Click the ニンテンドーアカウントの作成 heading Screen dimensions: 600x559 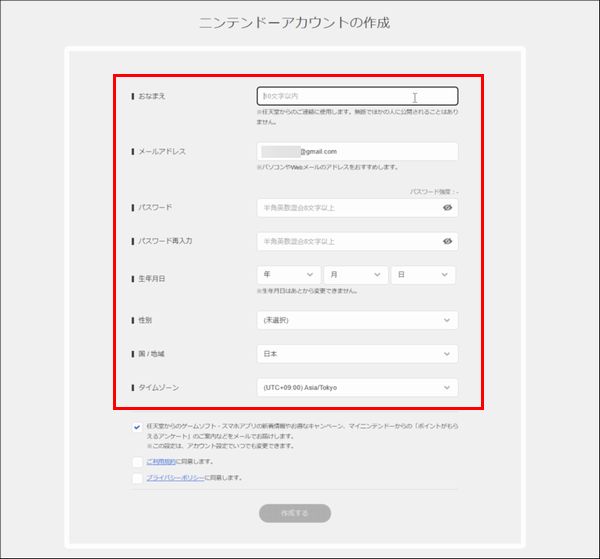pyautogui.click(x=295, y=23)
